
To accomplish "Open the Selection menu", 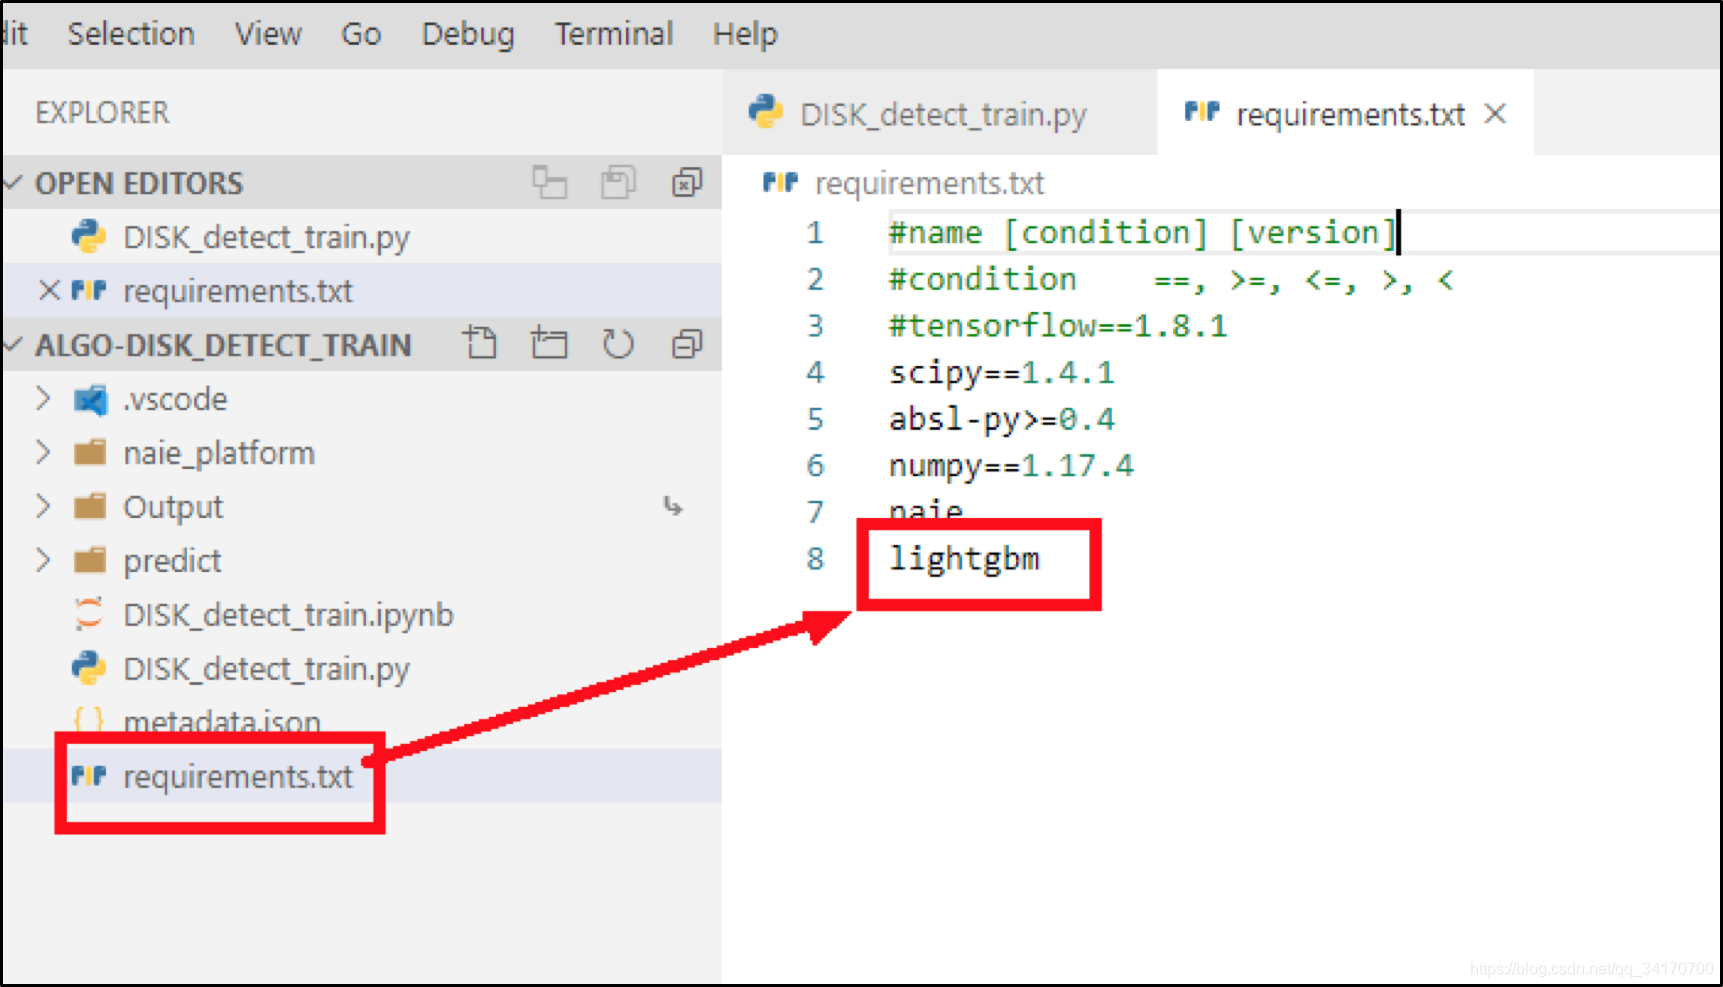I will 131,34.
